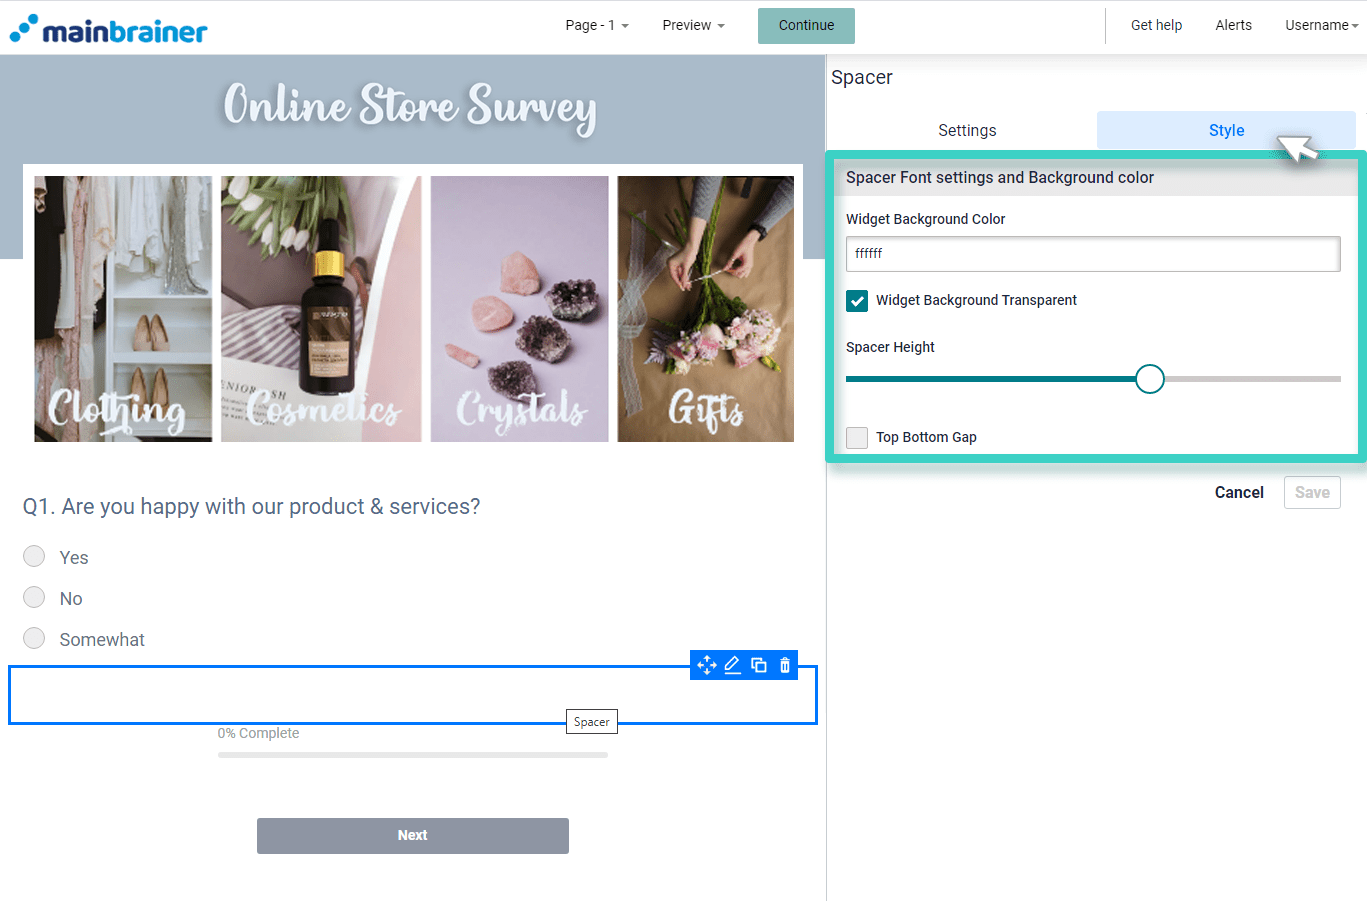Enable the Top Bottom Gap option
Screen dimensions: 1367x901
(x=857, y=437)
